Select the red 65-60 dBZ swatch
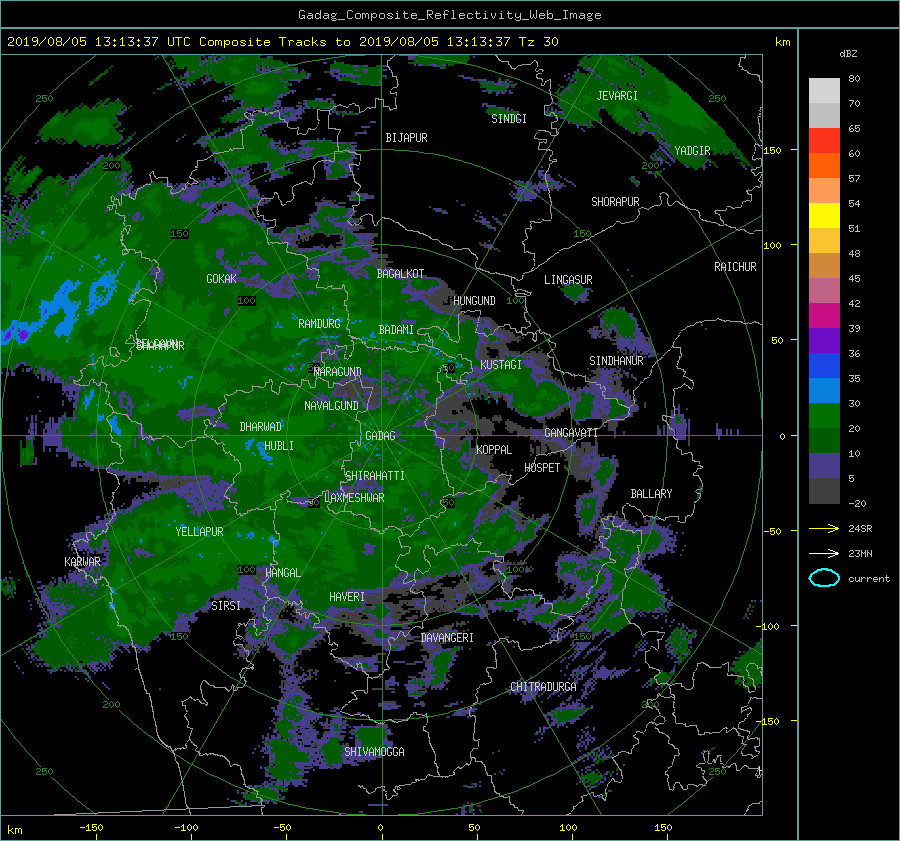This screenshot has height=841, width=900. (824, 140)
